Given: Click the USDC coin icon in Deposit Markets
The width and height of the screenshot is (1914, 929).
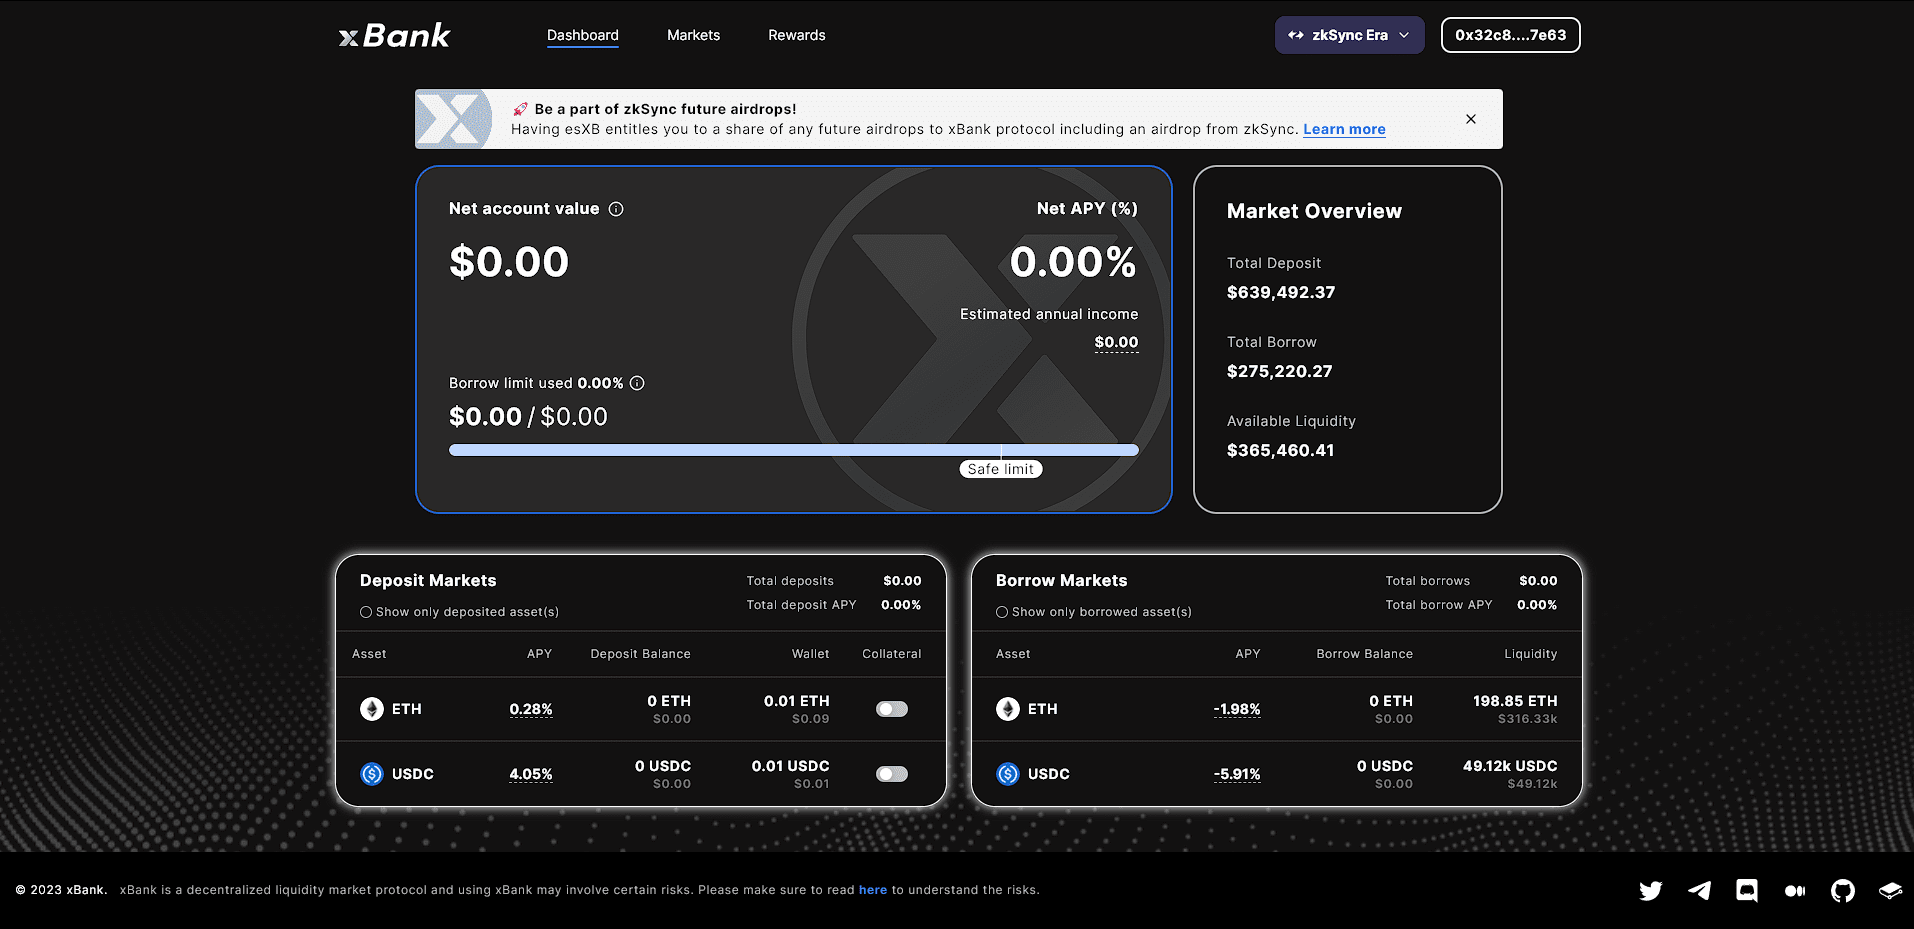Looking at the screenshot, I should pos(372,774).
